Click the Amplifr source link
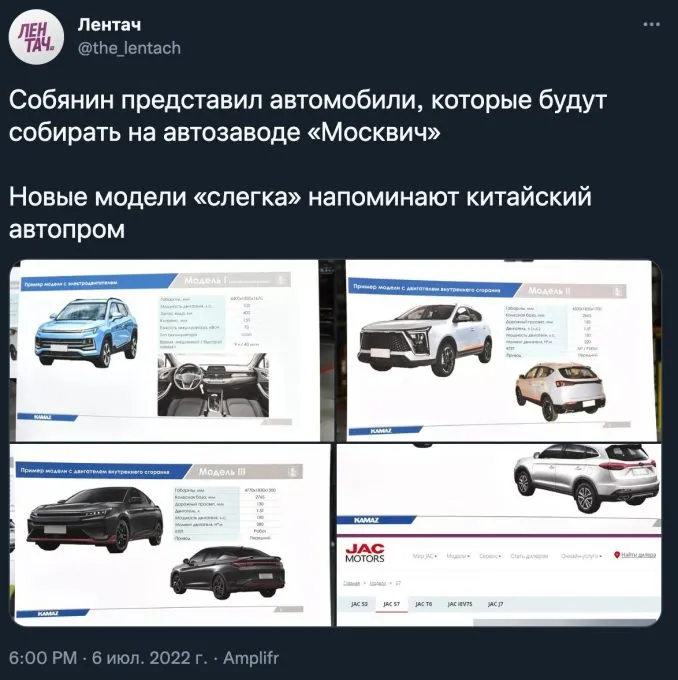678x680 pixels. pos(251,657)
